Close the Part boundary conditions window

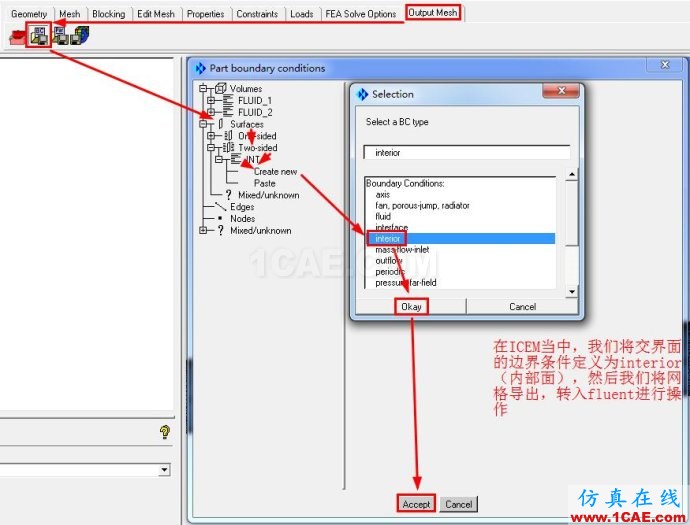tap(665, 65)
